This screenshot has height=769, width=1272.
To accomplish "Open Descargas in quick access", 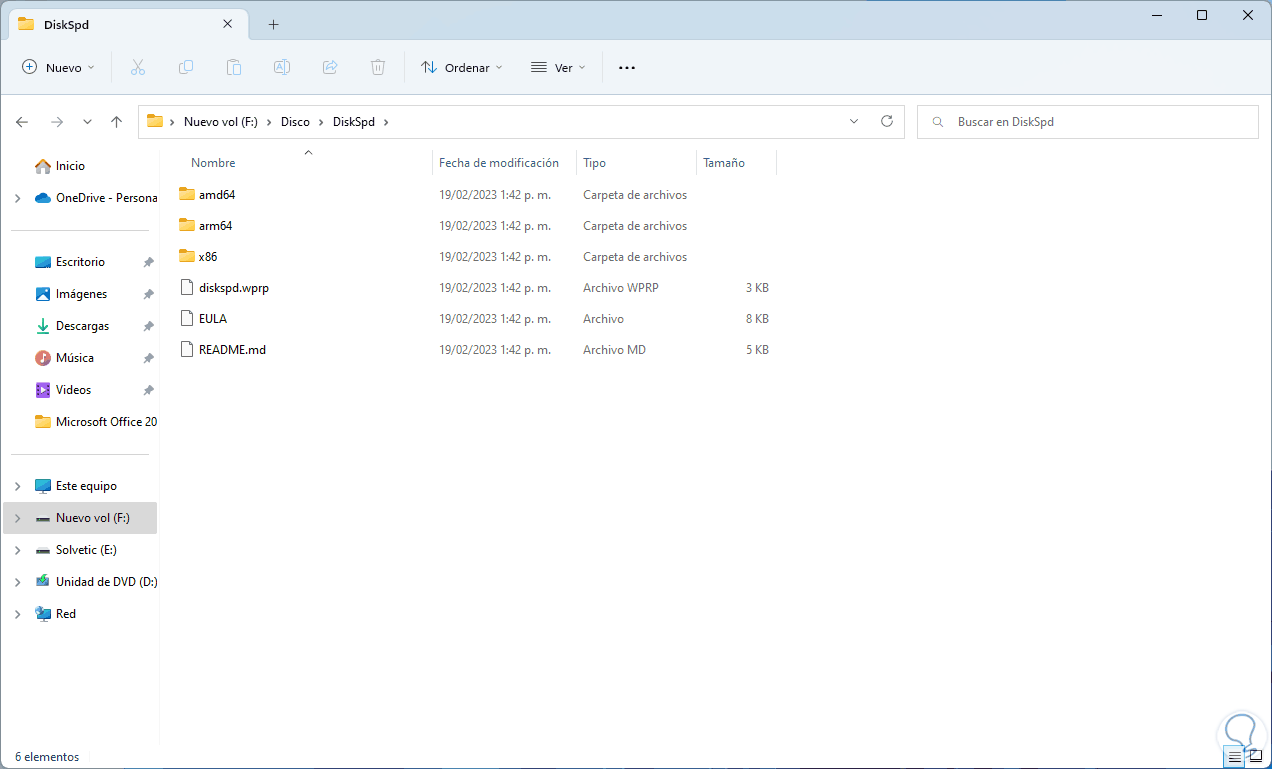I will click(x=82, y=326).
